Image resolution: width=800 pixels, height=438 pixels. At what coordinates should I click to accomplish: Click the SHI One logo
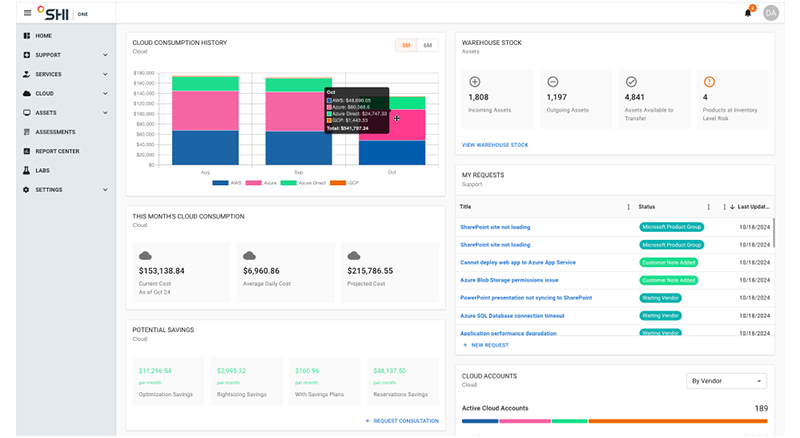point(62,13)
